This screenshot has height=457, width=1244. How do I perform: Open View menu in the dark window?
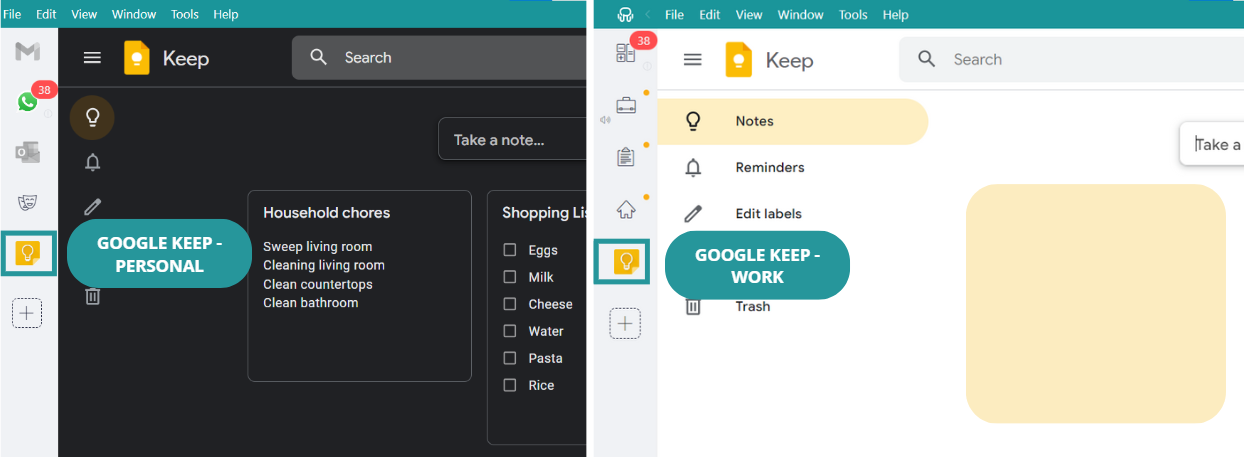[84, 14]
